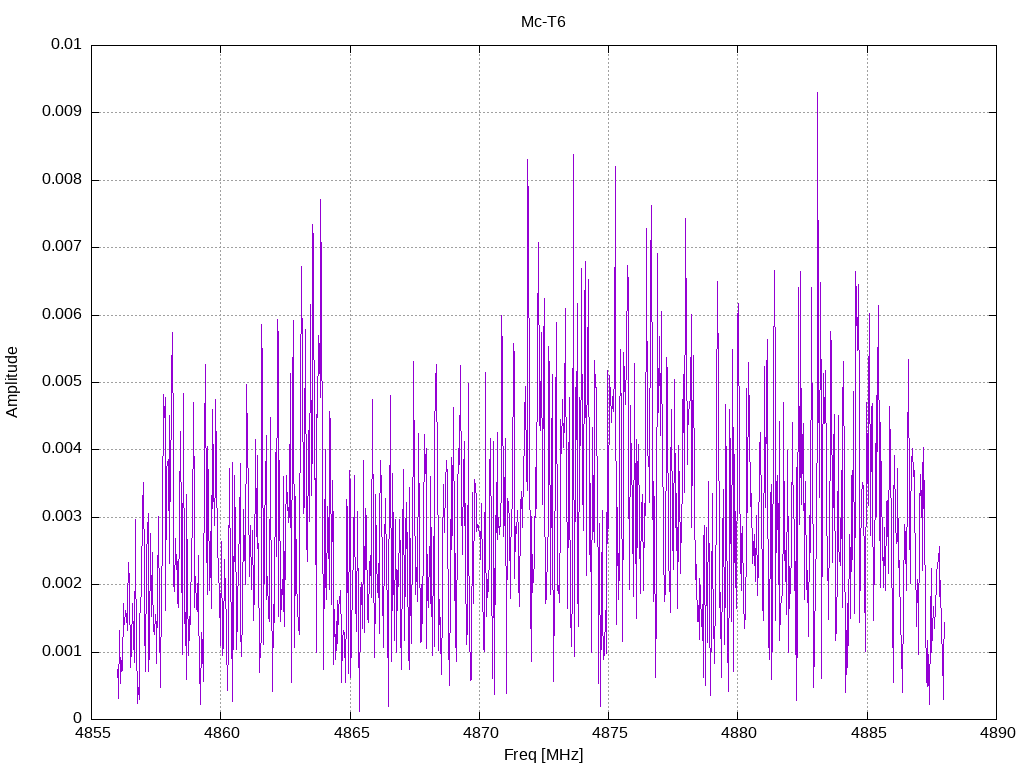Click the 0.009 y-axis tick label
Image resolution: width=1024 pixels, height=768 pixels.
[62, 112]
